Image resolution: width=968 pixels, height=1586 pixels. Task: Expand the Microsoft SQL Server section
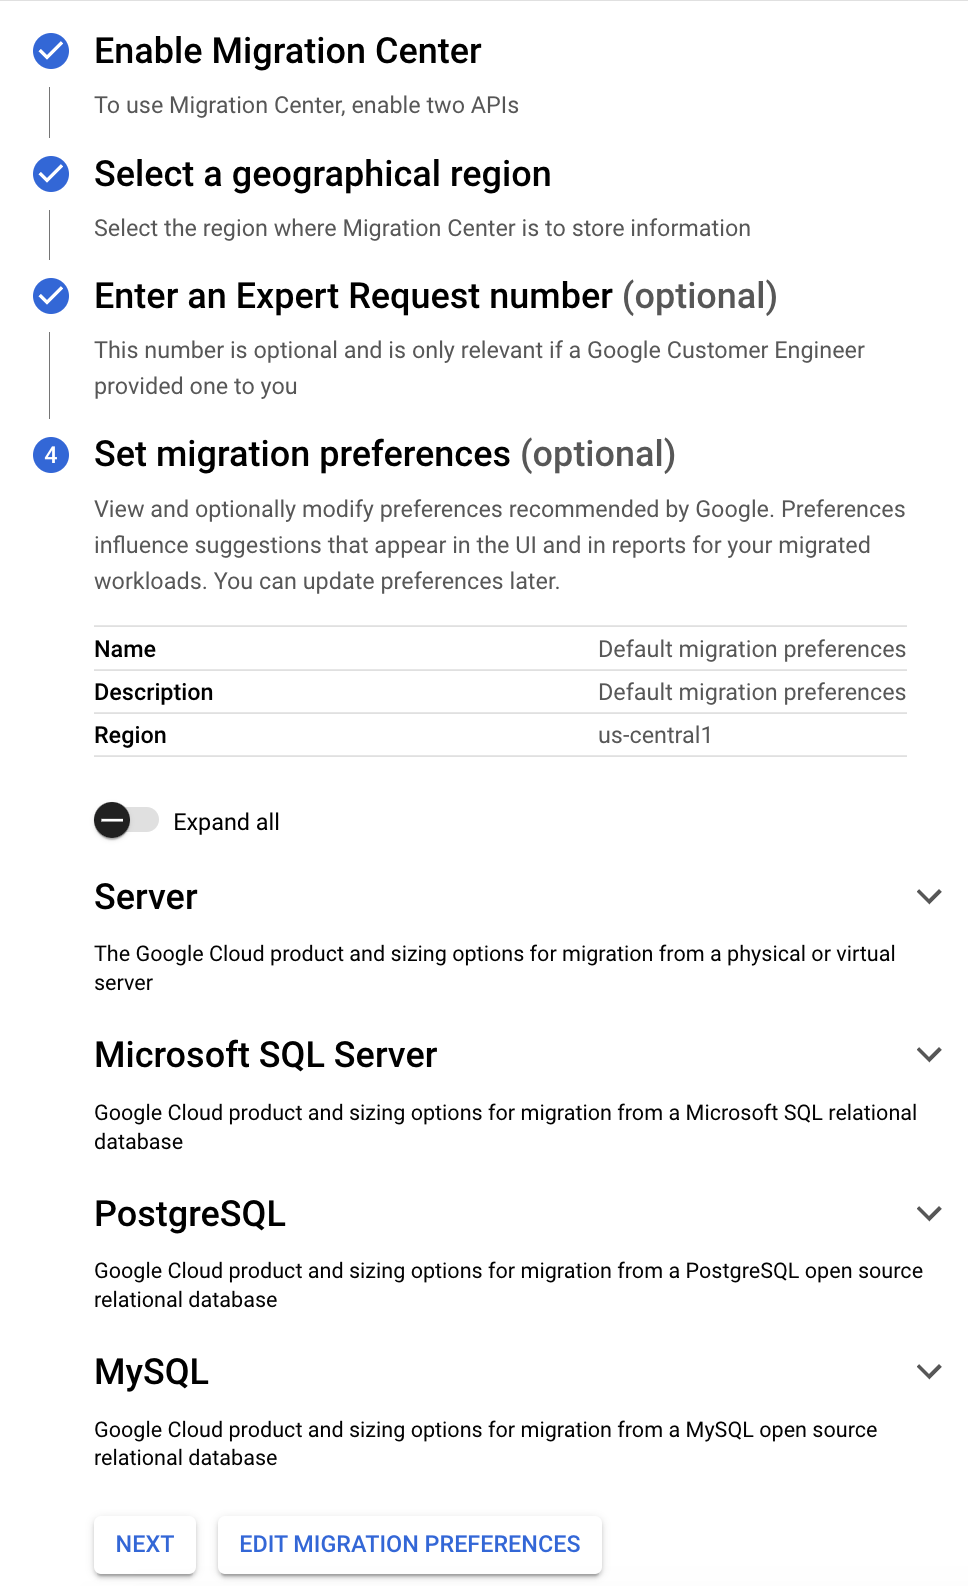click(x=930, y=1054)
